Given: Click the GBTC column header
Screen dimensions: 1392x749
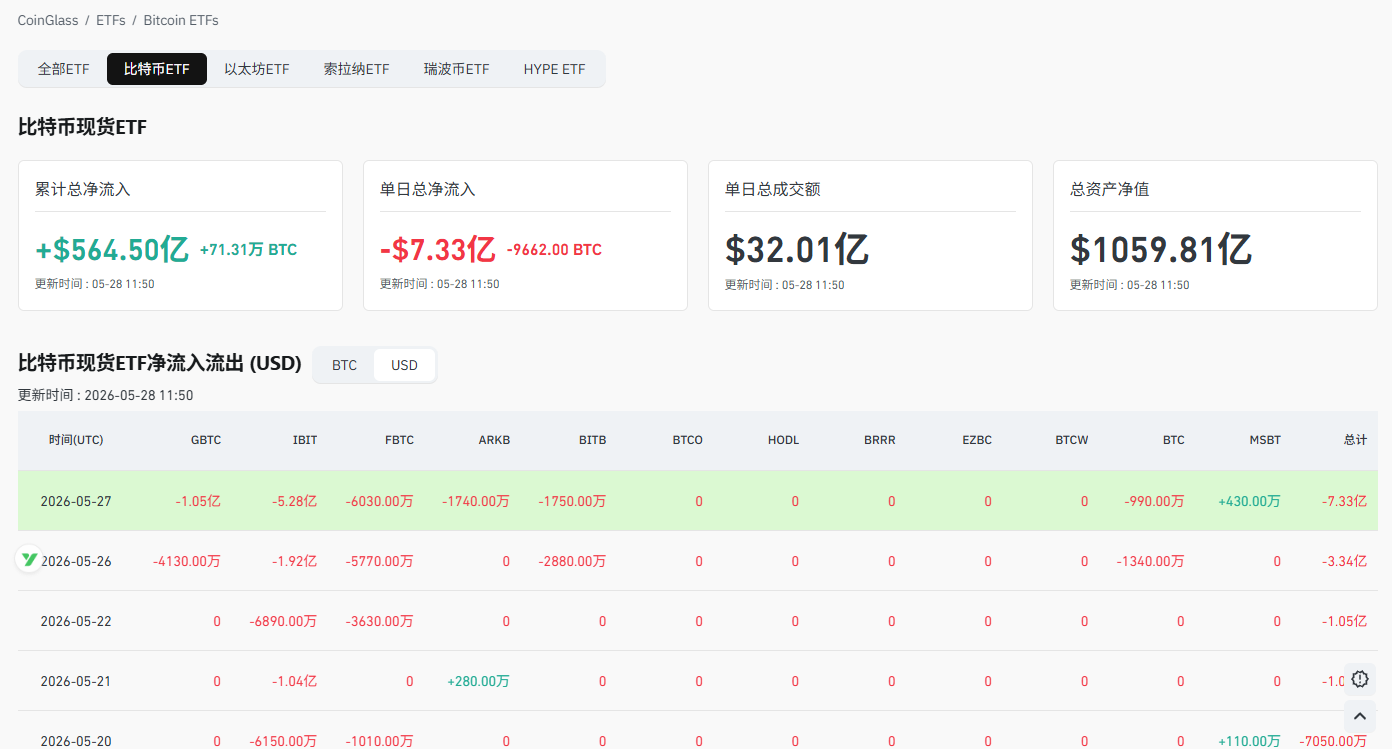Looking at the screenshot, I should tap(206, 440).
